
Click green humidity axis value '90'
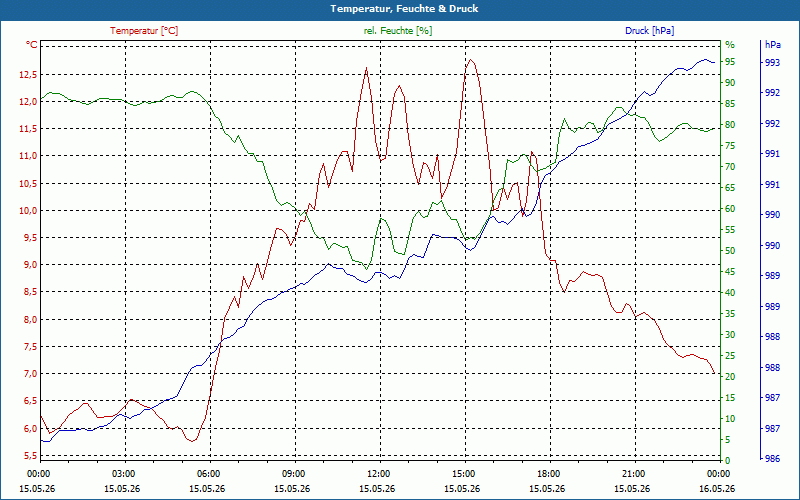730,83
